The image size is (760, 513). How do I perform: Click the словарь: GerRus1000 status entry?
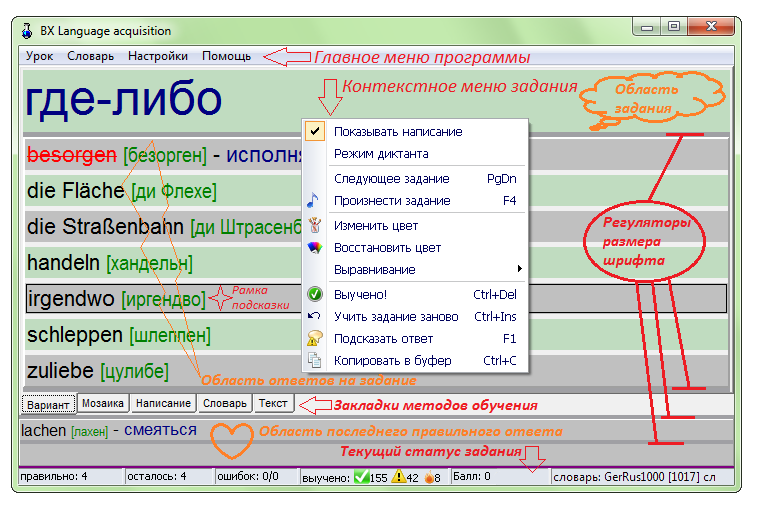point(634,477)
